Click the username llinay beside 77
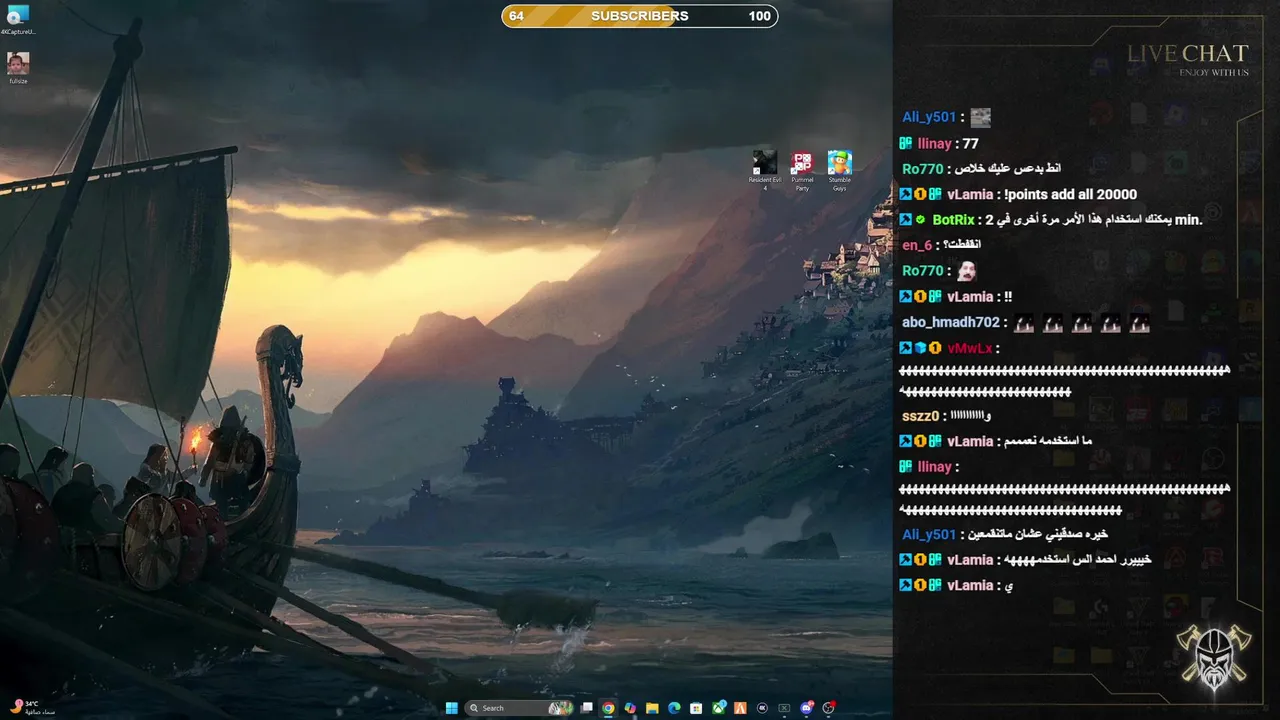 (935, 144)
